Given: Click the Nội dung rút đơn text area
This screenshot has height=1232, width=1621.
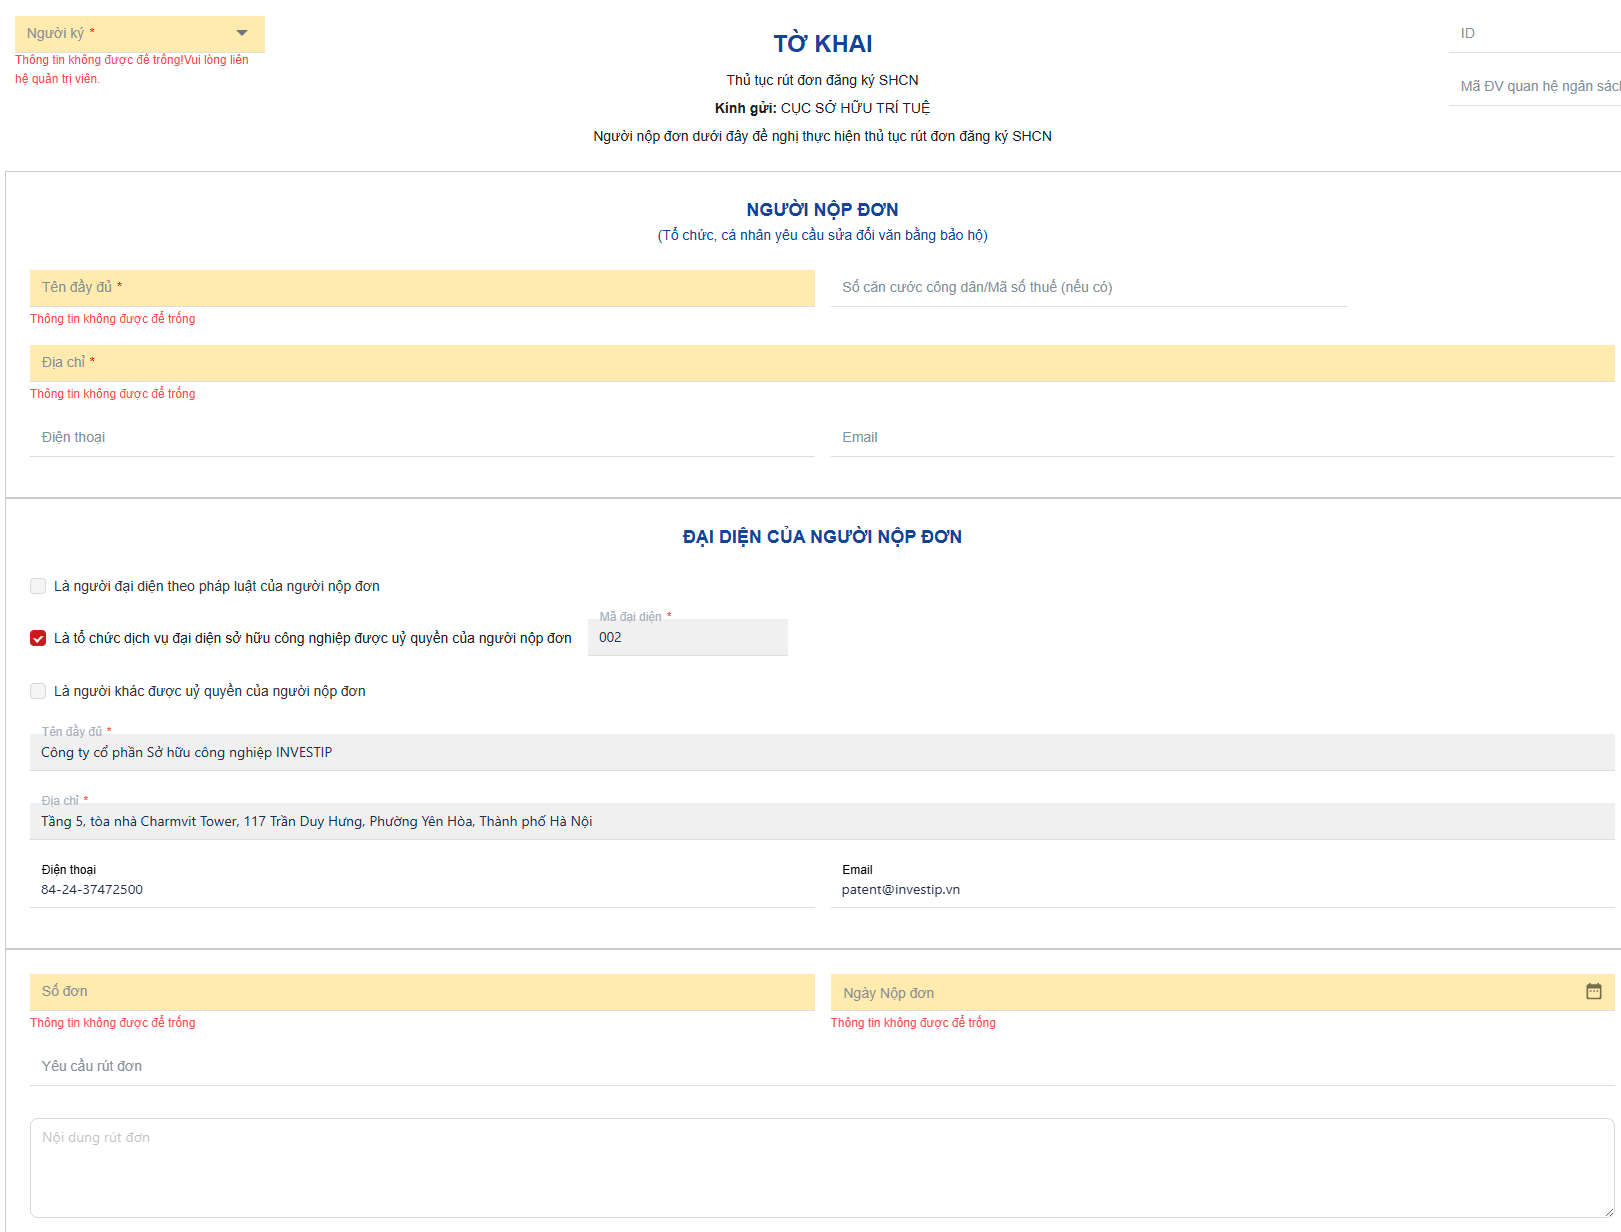Looking at the screenshot, I should click(x=820, y=1167).
